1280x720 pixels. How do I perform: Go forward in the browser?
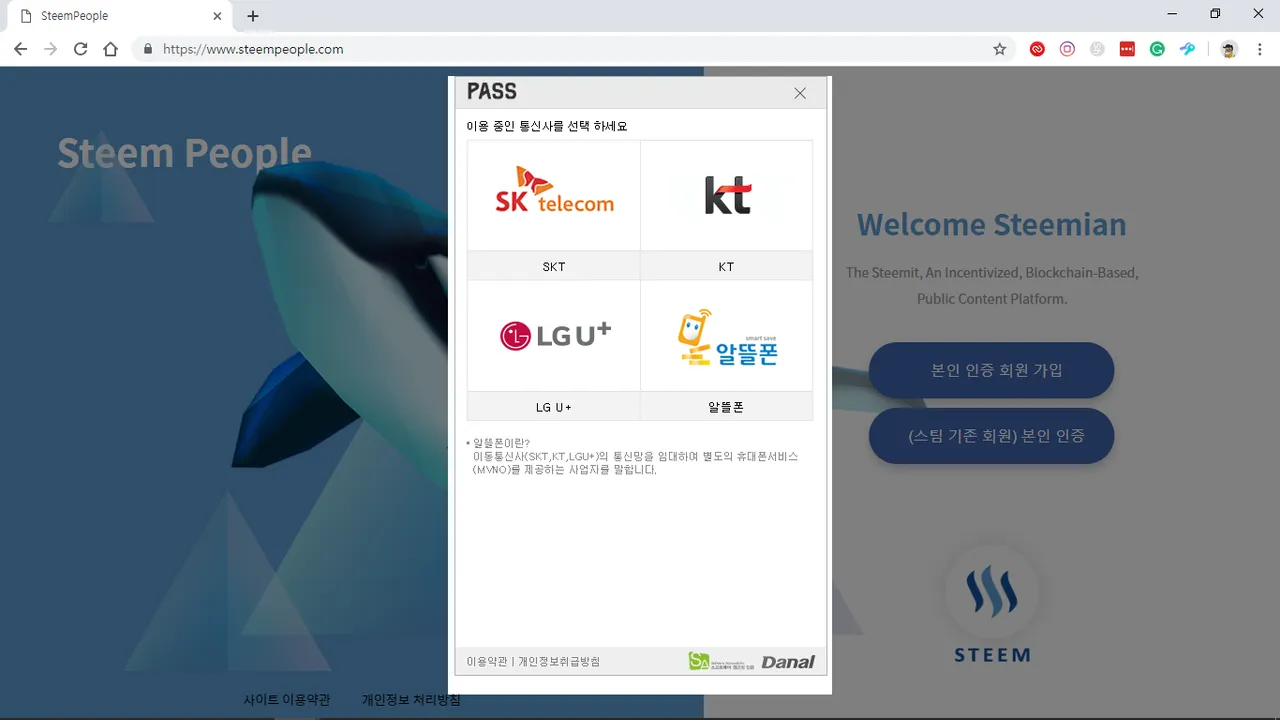[x=50, y=49]
